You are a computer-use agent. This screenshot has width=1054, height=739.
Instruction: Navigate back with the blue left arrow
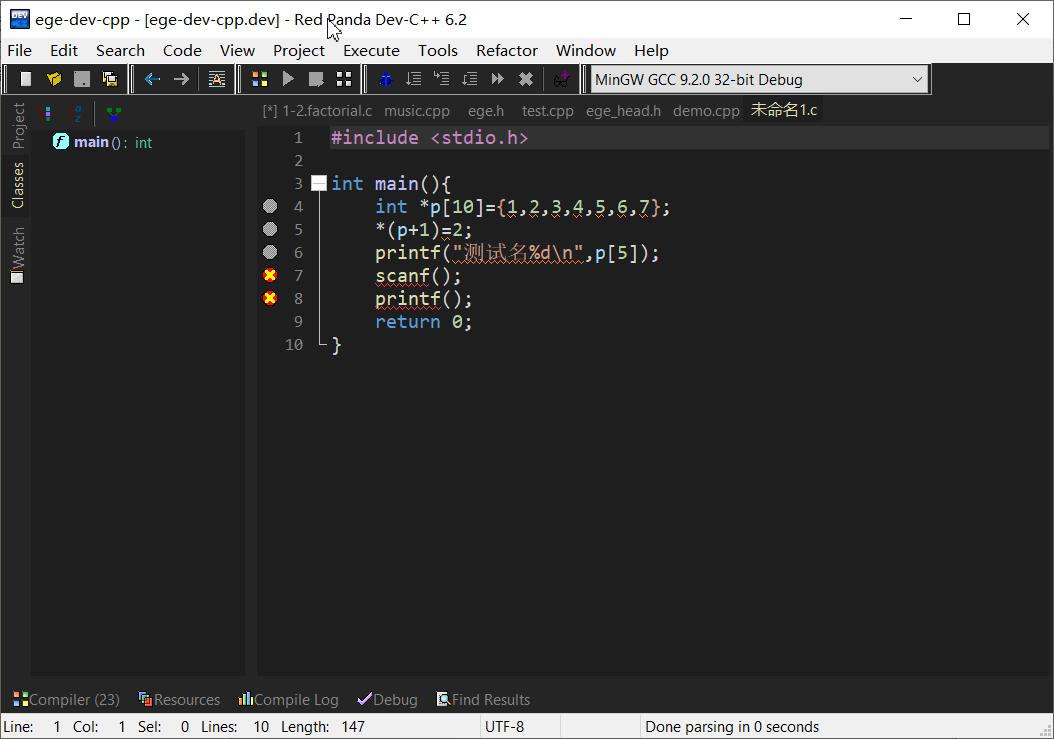153,79
